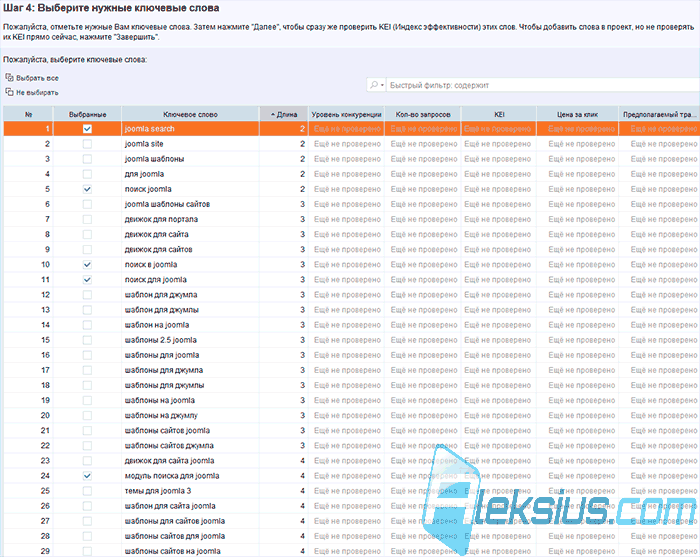This screenshot has width=700, height=557.
Task: Click the Кол-во запросов column header
Action: (x=423, y=114)
